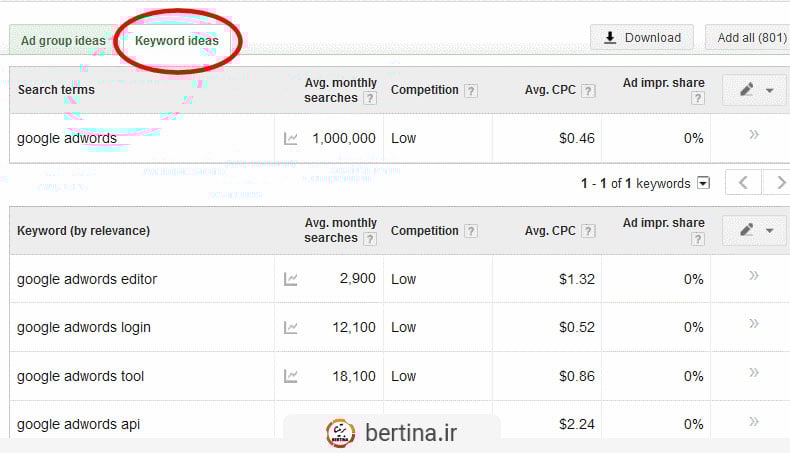Add google adwords login to plan arrow
The height and width of the screenshot is (453, 790).
click(x=754, y=323)
